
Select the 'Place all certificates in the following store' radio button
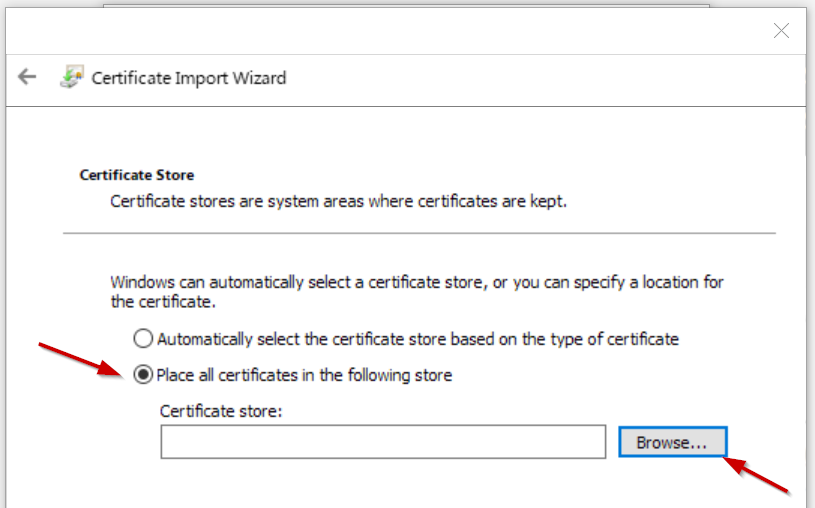pos(143,375)
